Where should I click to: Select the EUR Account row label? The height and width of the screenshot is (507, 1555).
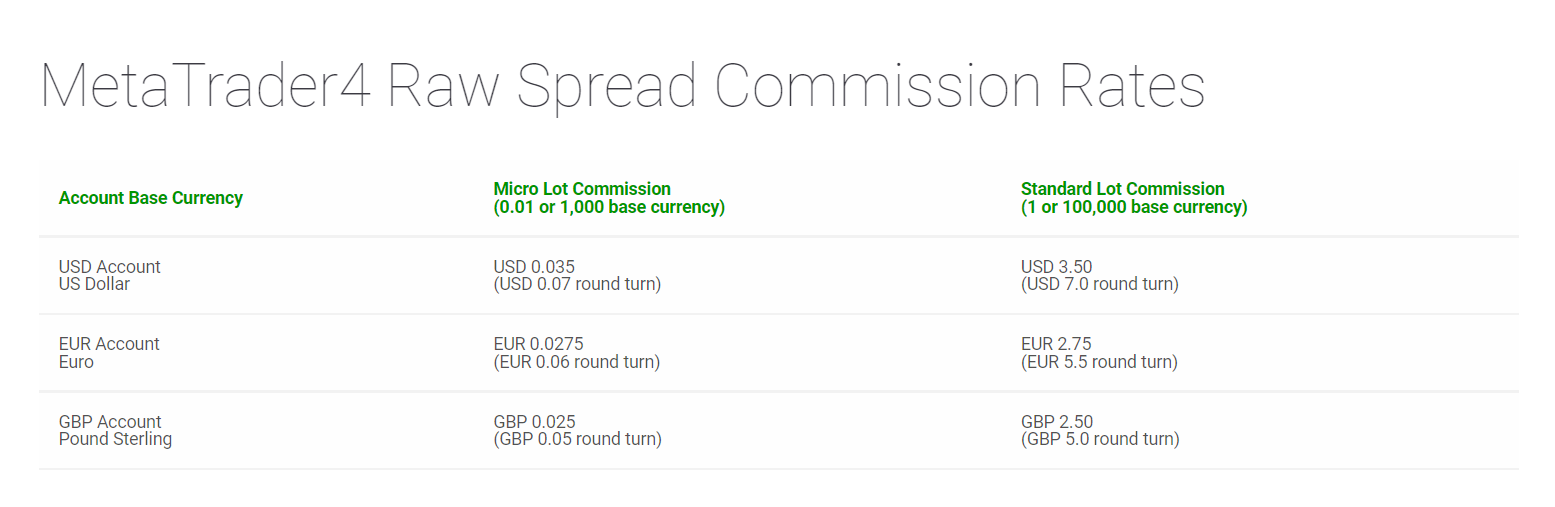[109, 344]
